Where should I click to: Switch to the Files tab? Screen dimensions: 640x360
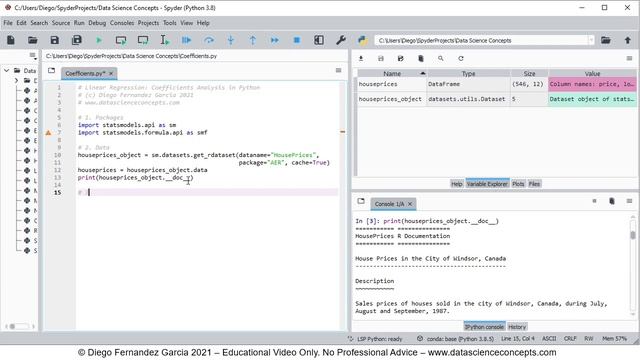534,184
